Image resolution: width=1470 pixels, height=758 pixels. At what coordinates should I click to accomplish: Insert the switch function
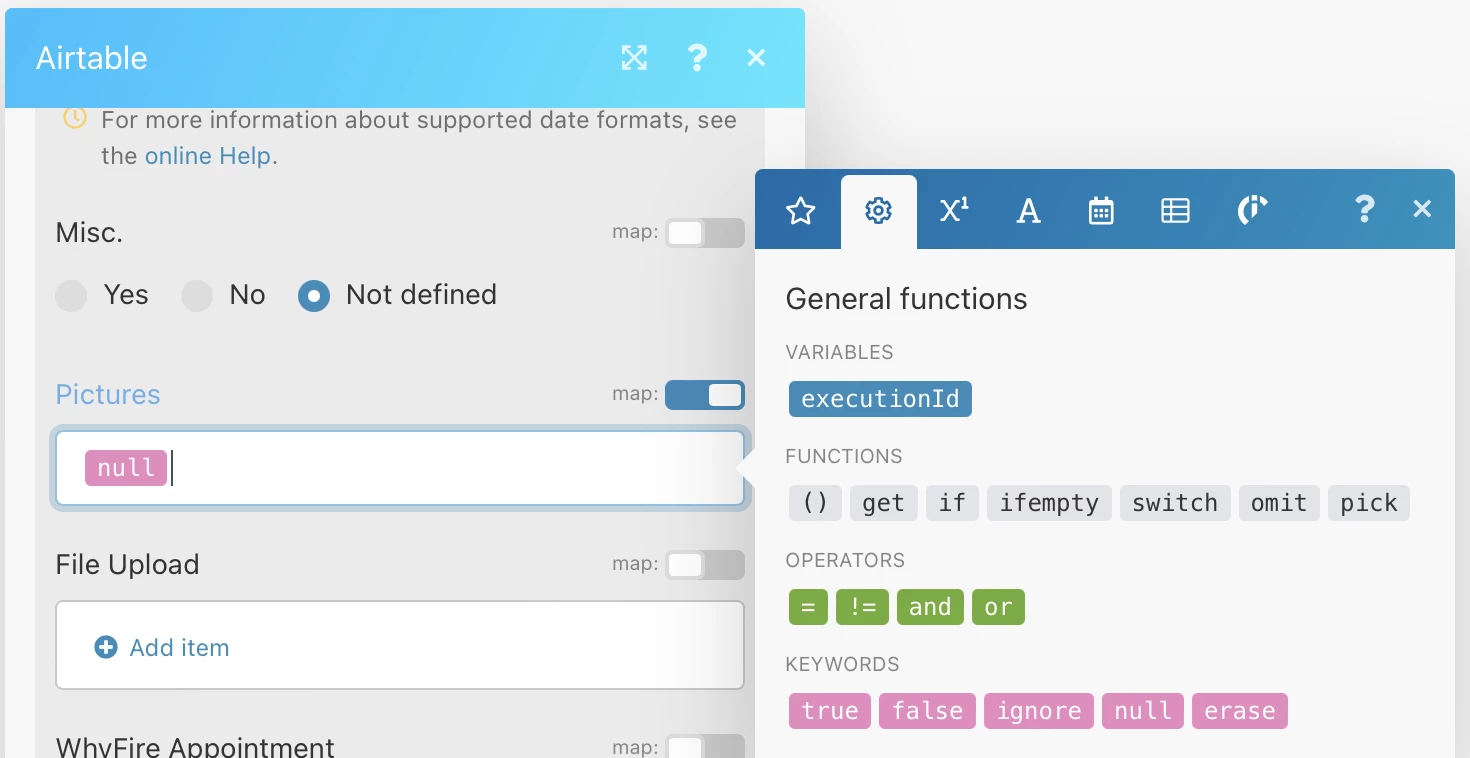pos(1175,503)
